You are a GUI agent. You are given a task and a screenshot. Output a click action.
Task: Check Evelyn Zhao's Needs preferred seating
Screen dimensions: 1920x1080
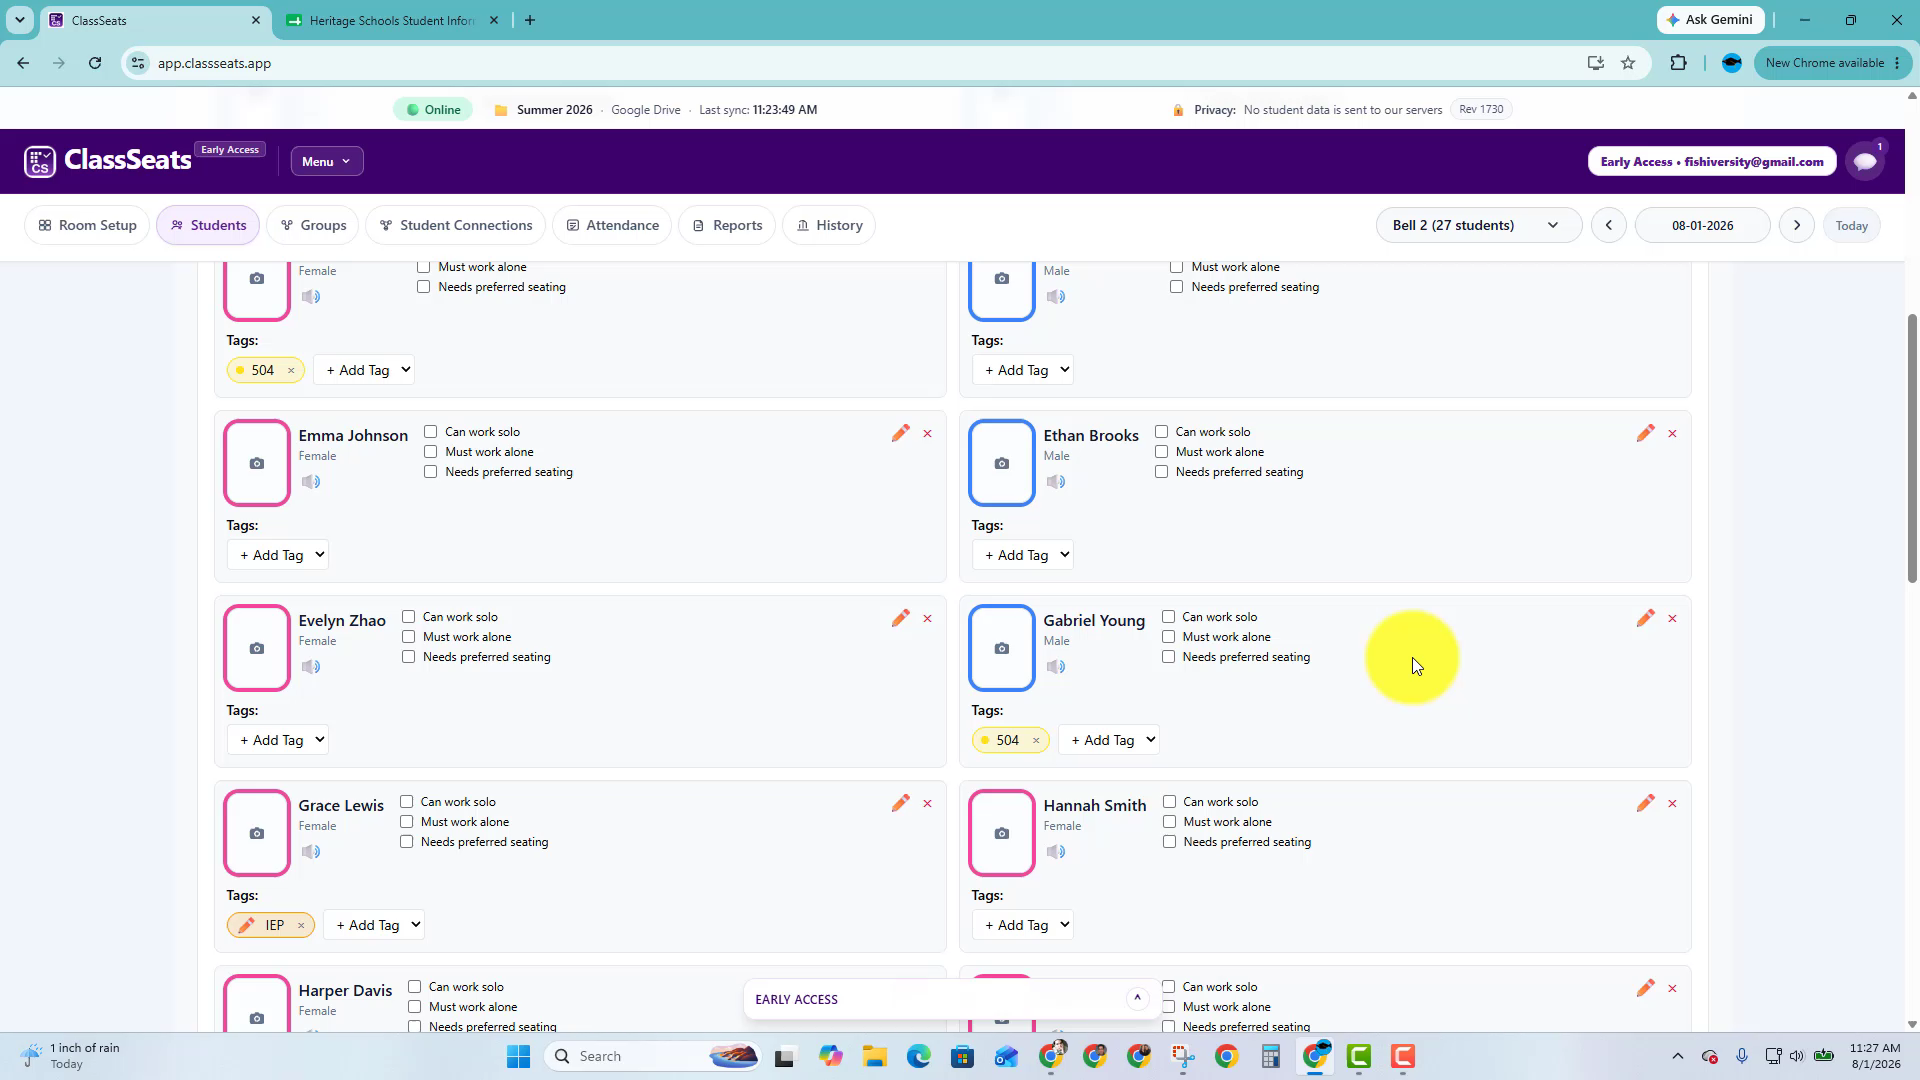pos(409,657)
